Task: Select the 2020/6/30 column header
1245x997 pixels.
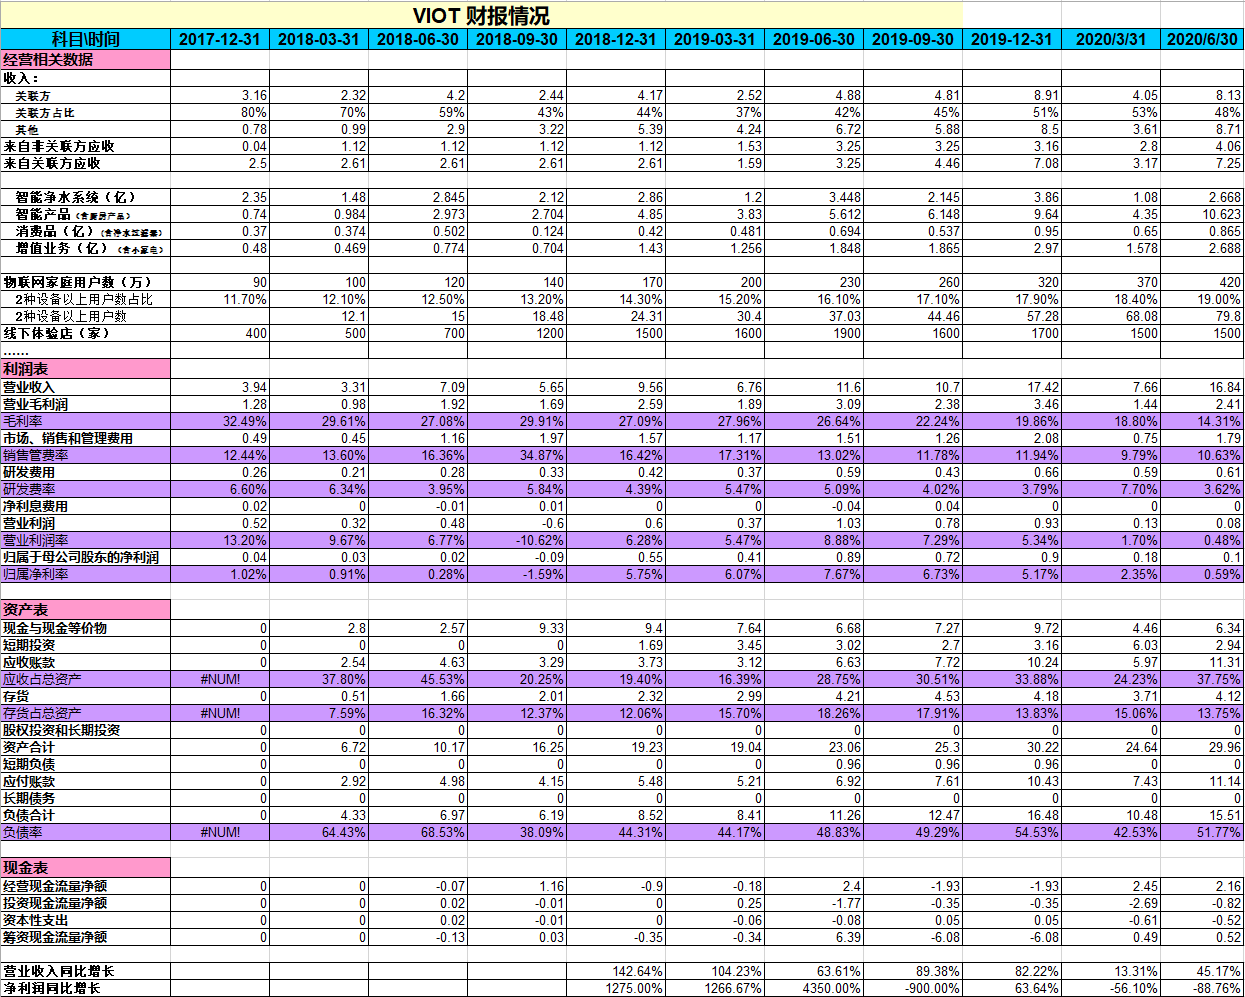Action: click(1202, 39)
